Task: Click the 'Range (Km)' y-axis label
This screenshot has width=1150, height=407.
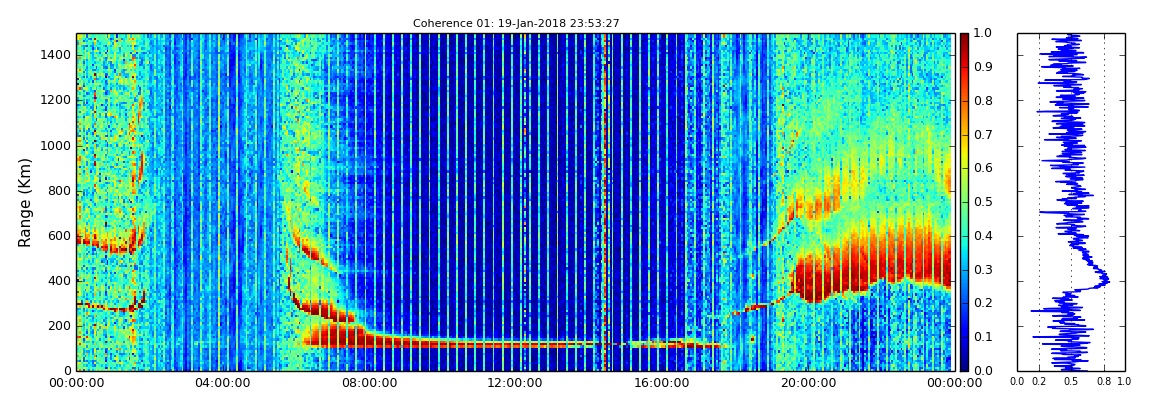Action: point(25,202)
